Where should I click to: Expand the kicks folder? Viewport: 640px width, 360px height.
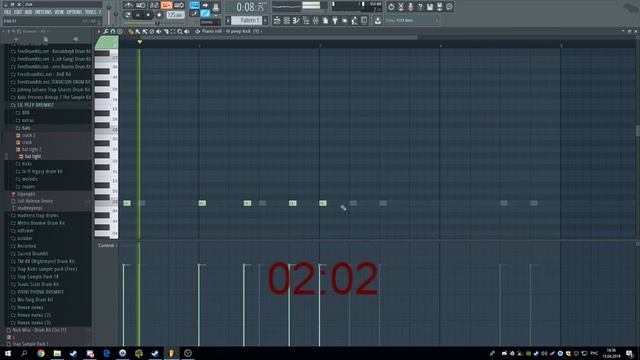[x=26, y=164]
